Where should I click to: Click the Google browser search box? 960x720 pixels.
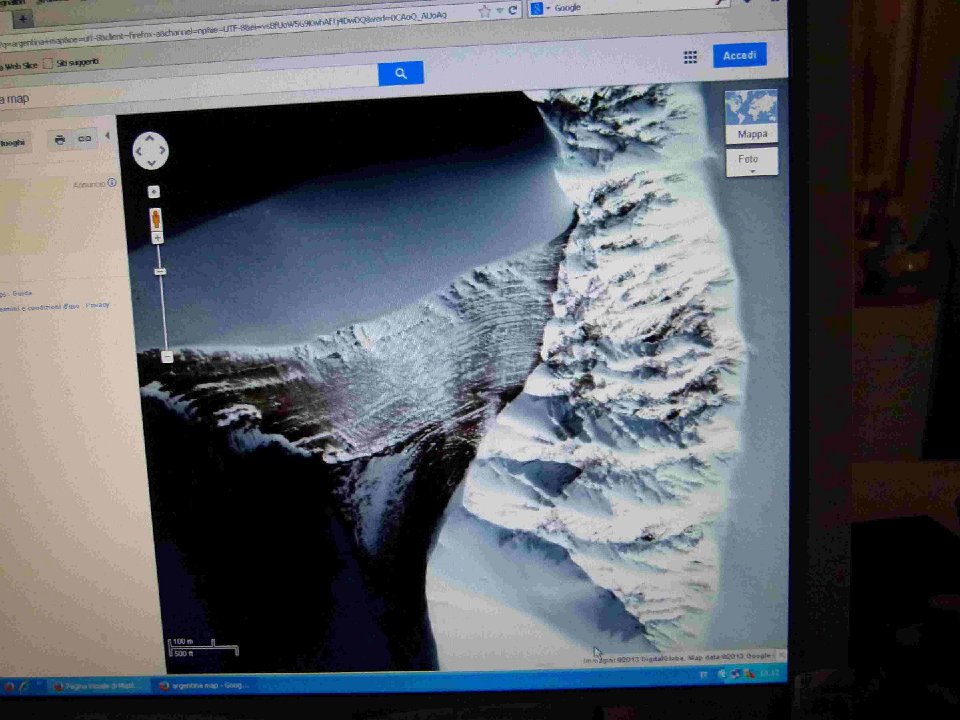point(631,7)
